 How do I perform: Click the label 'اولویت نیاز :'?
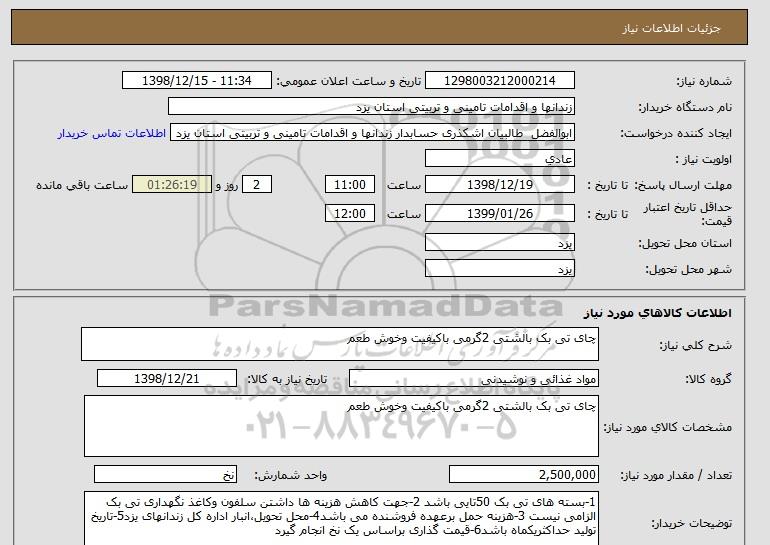pyautogui.click(x=704, y=160)
